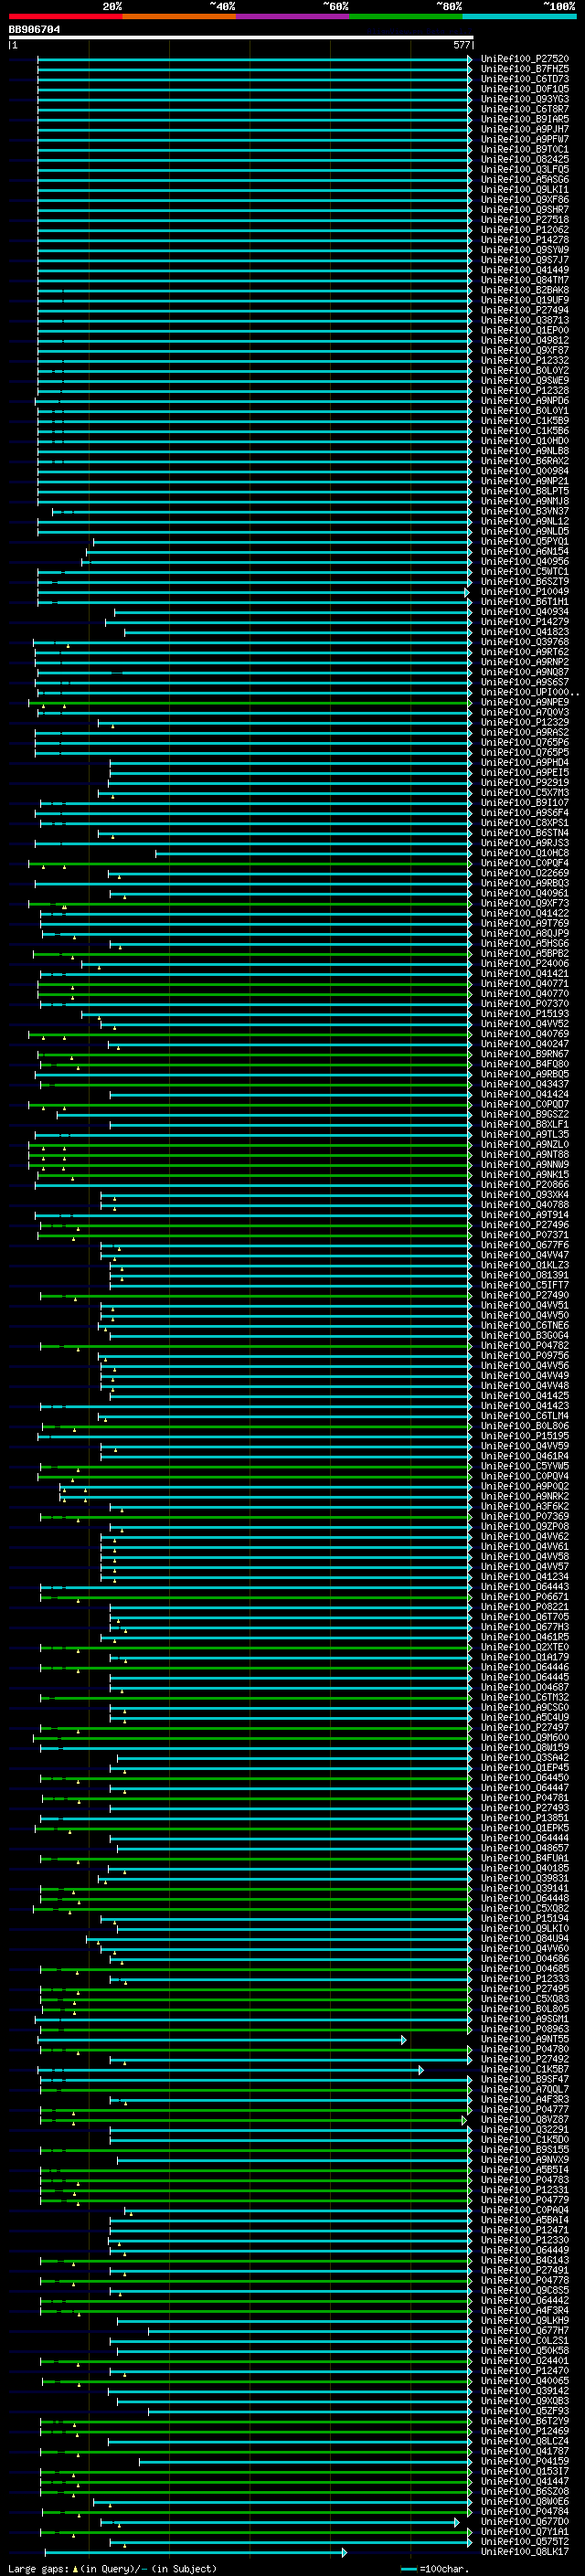Image resolution: width=585 pixels, height=2576 pixels.
Task: Open the UniRef100_Q8LK17 last hit label
Action: click(x=525, y=2551)
